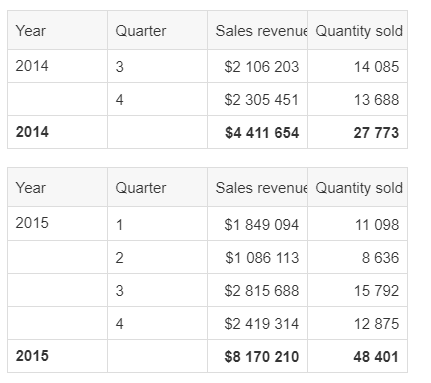Select the $2 305 451 revenue cell
Screen dimensions: 431x383
pyautogui.click(x=257, y=99)
